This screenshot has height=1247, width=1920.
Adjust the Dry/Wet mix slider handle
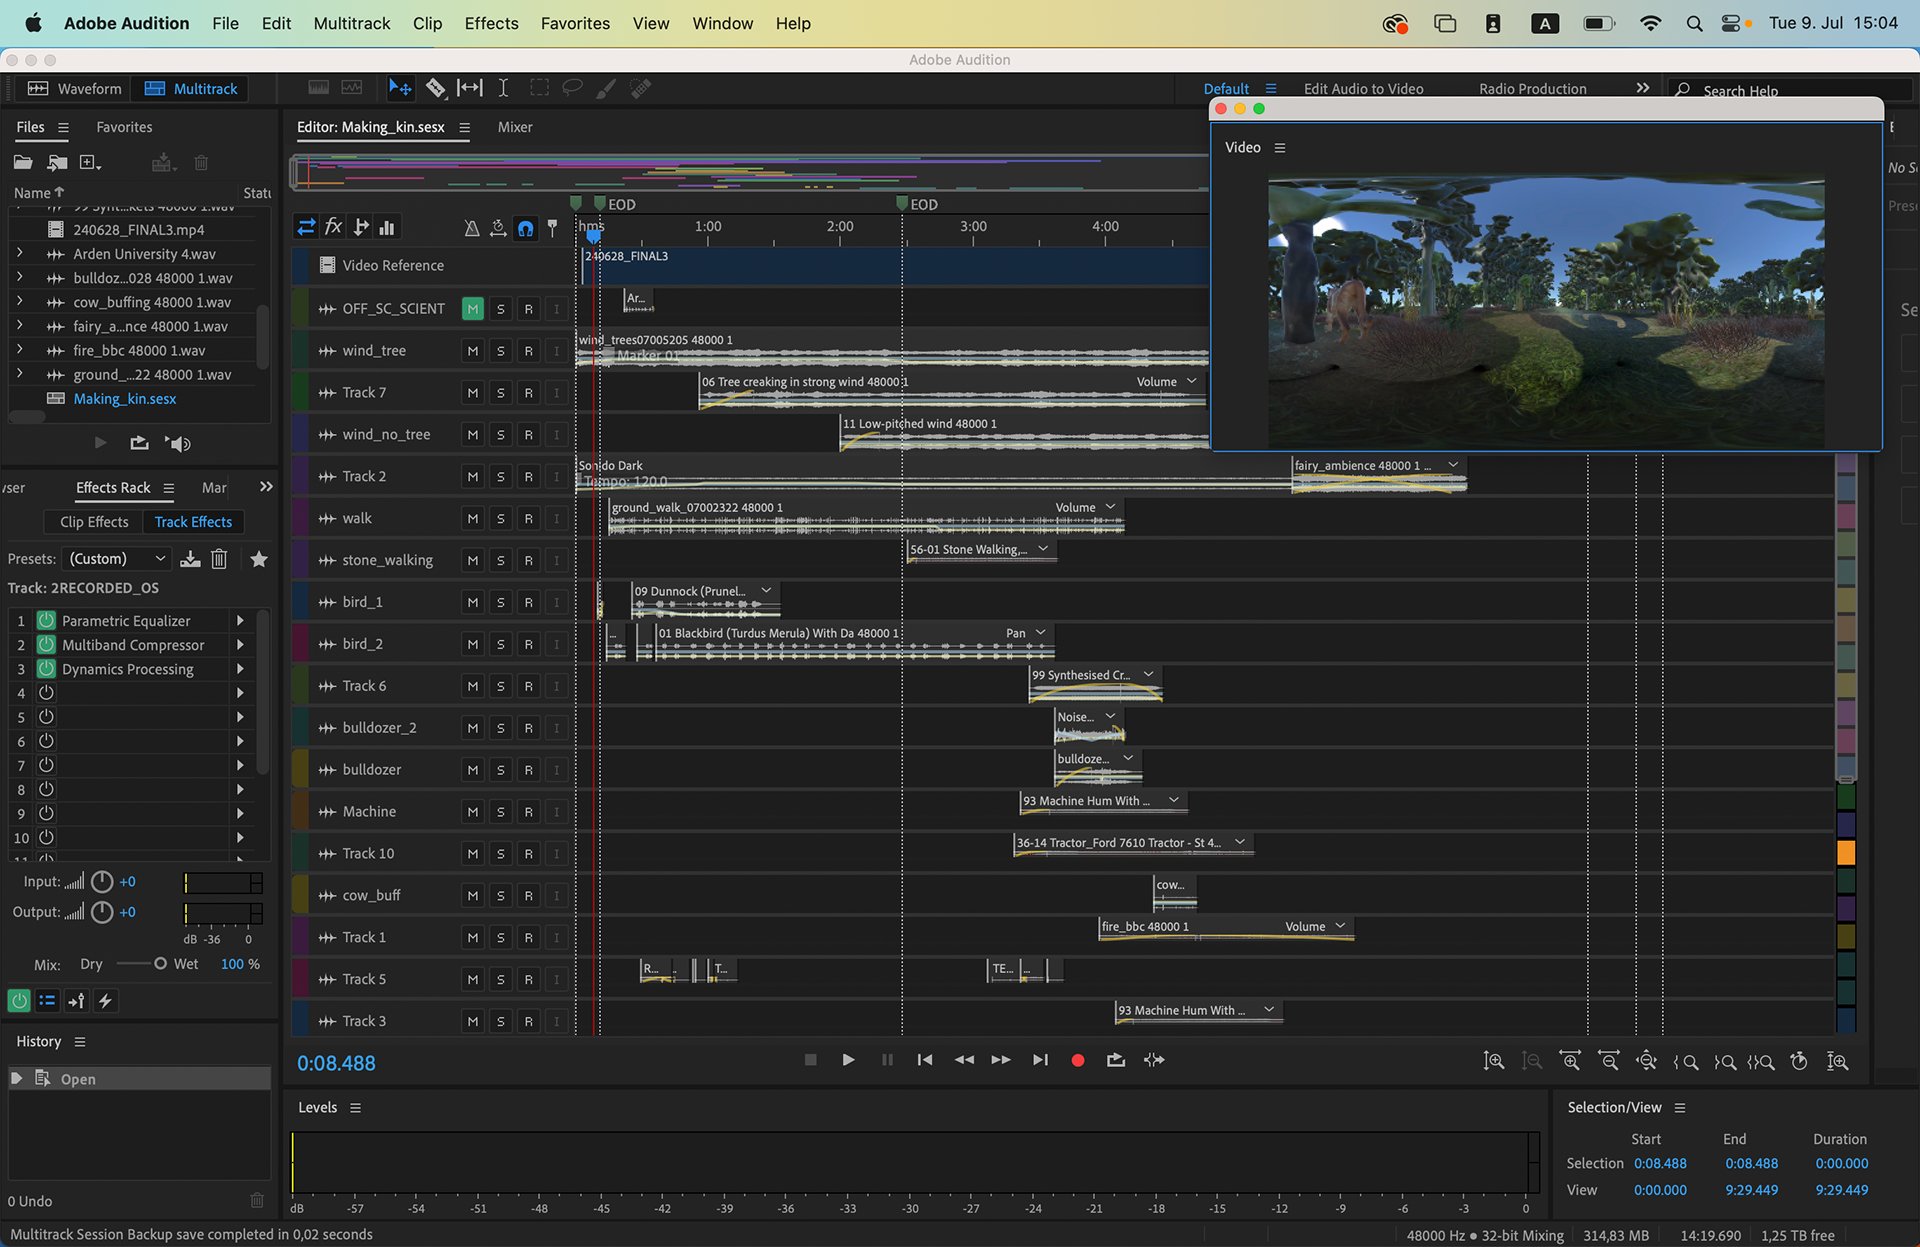coord(160,964)
